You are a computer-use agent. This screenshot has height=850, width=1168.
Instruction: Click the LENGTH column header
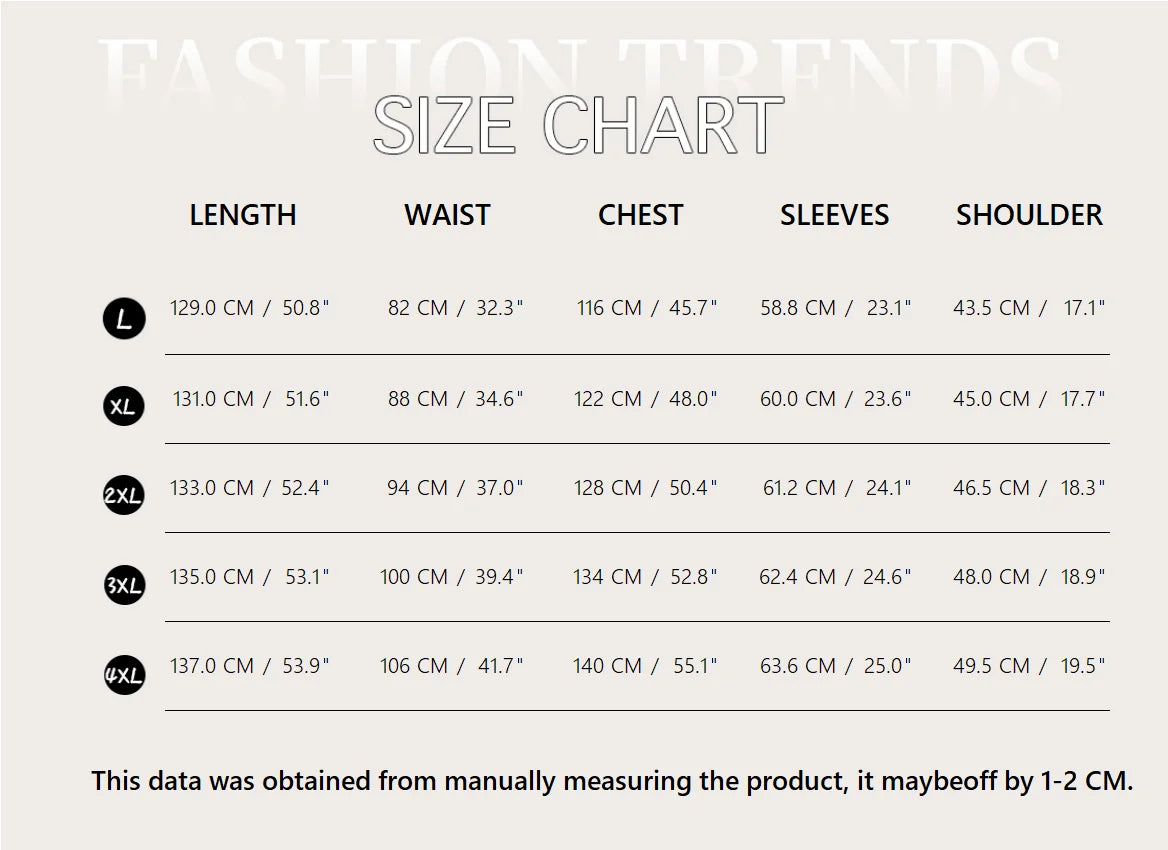coord(243,215)
